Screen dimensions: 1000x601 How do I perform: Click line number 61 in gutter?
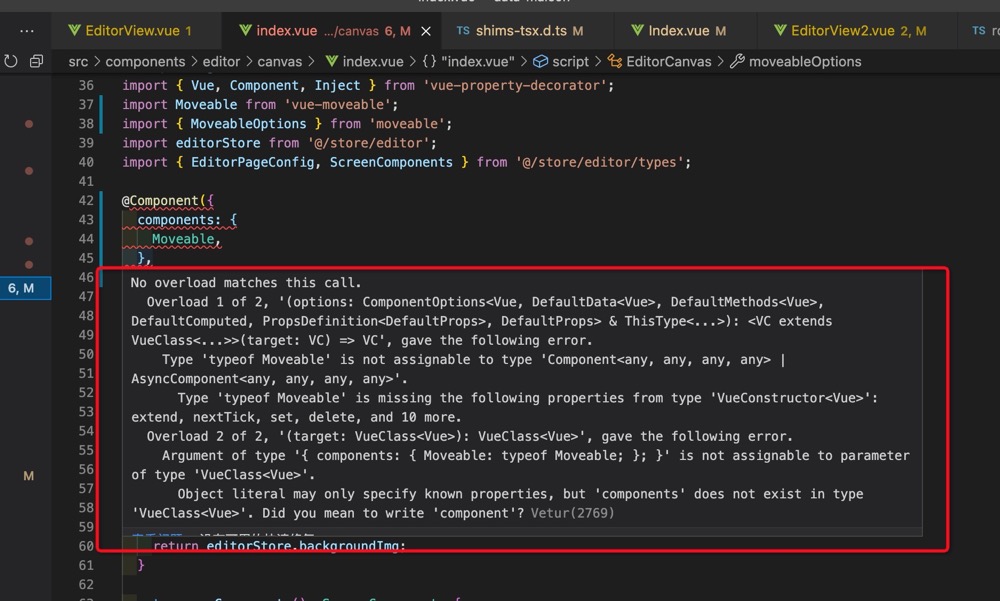click(x=86, y=565)
